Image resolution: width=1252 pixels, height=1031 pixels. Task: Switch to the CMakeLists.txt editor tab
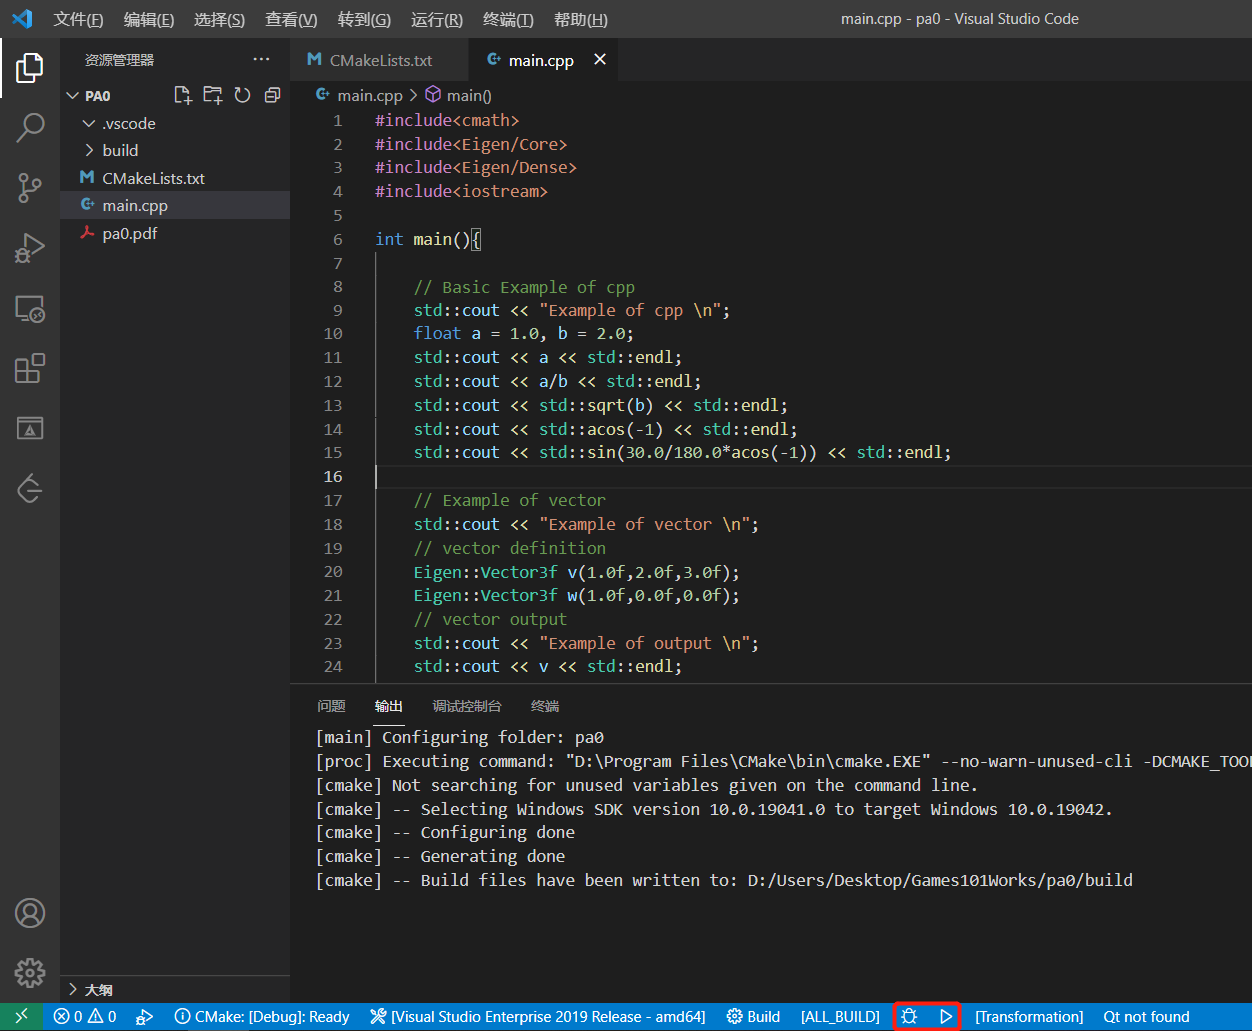point(379,60)
